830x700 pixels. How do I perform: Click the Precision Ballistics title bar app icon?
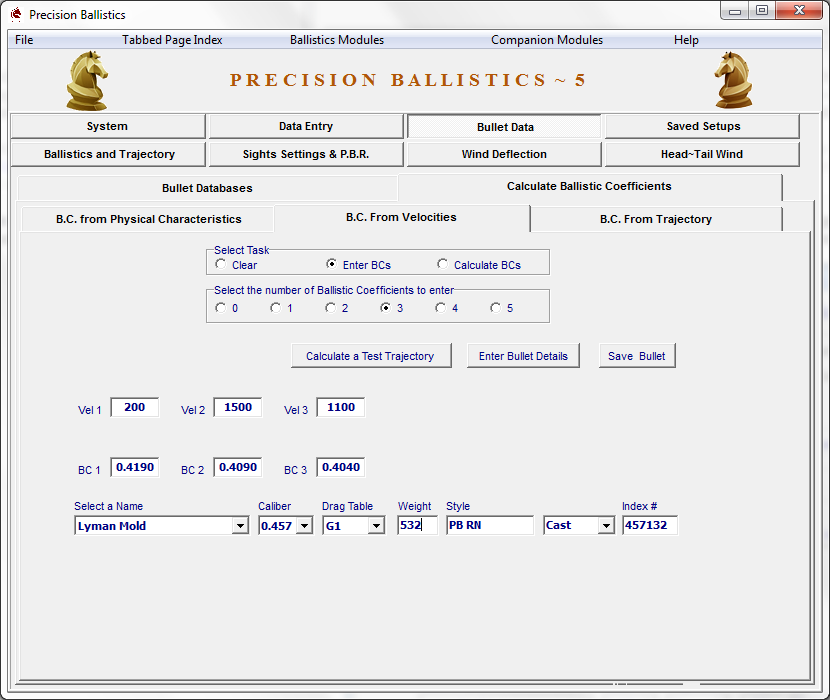coord(16,14)
